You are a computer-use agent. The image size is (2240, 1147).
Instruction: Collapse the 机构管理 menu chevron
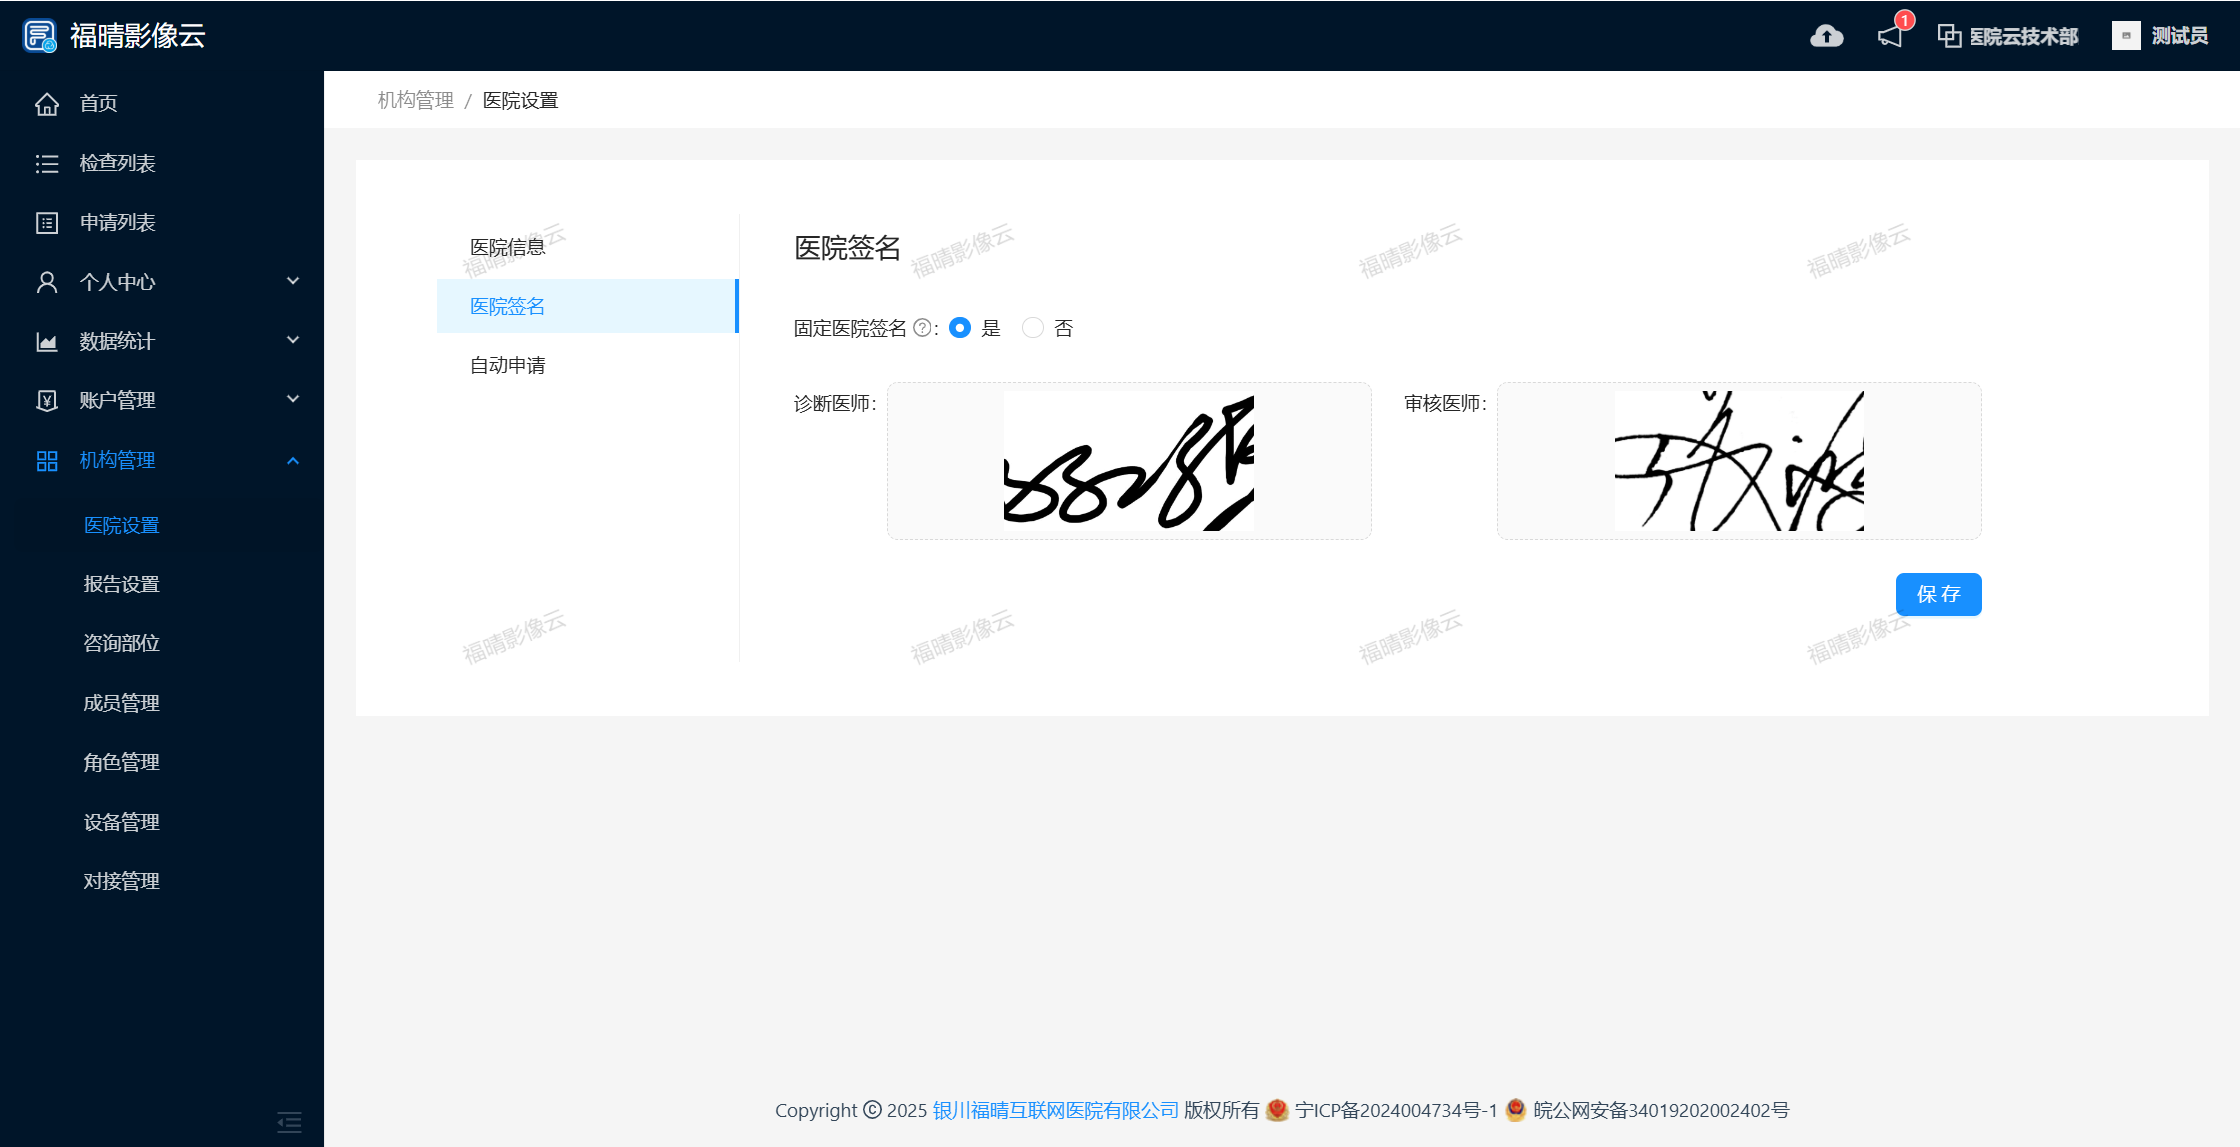pos(293,461)
